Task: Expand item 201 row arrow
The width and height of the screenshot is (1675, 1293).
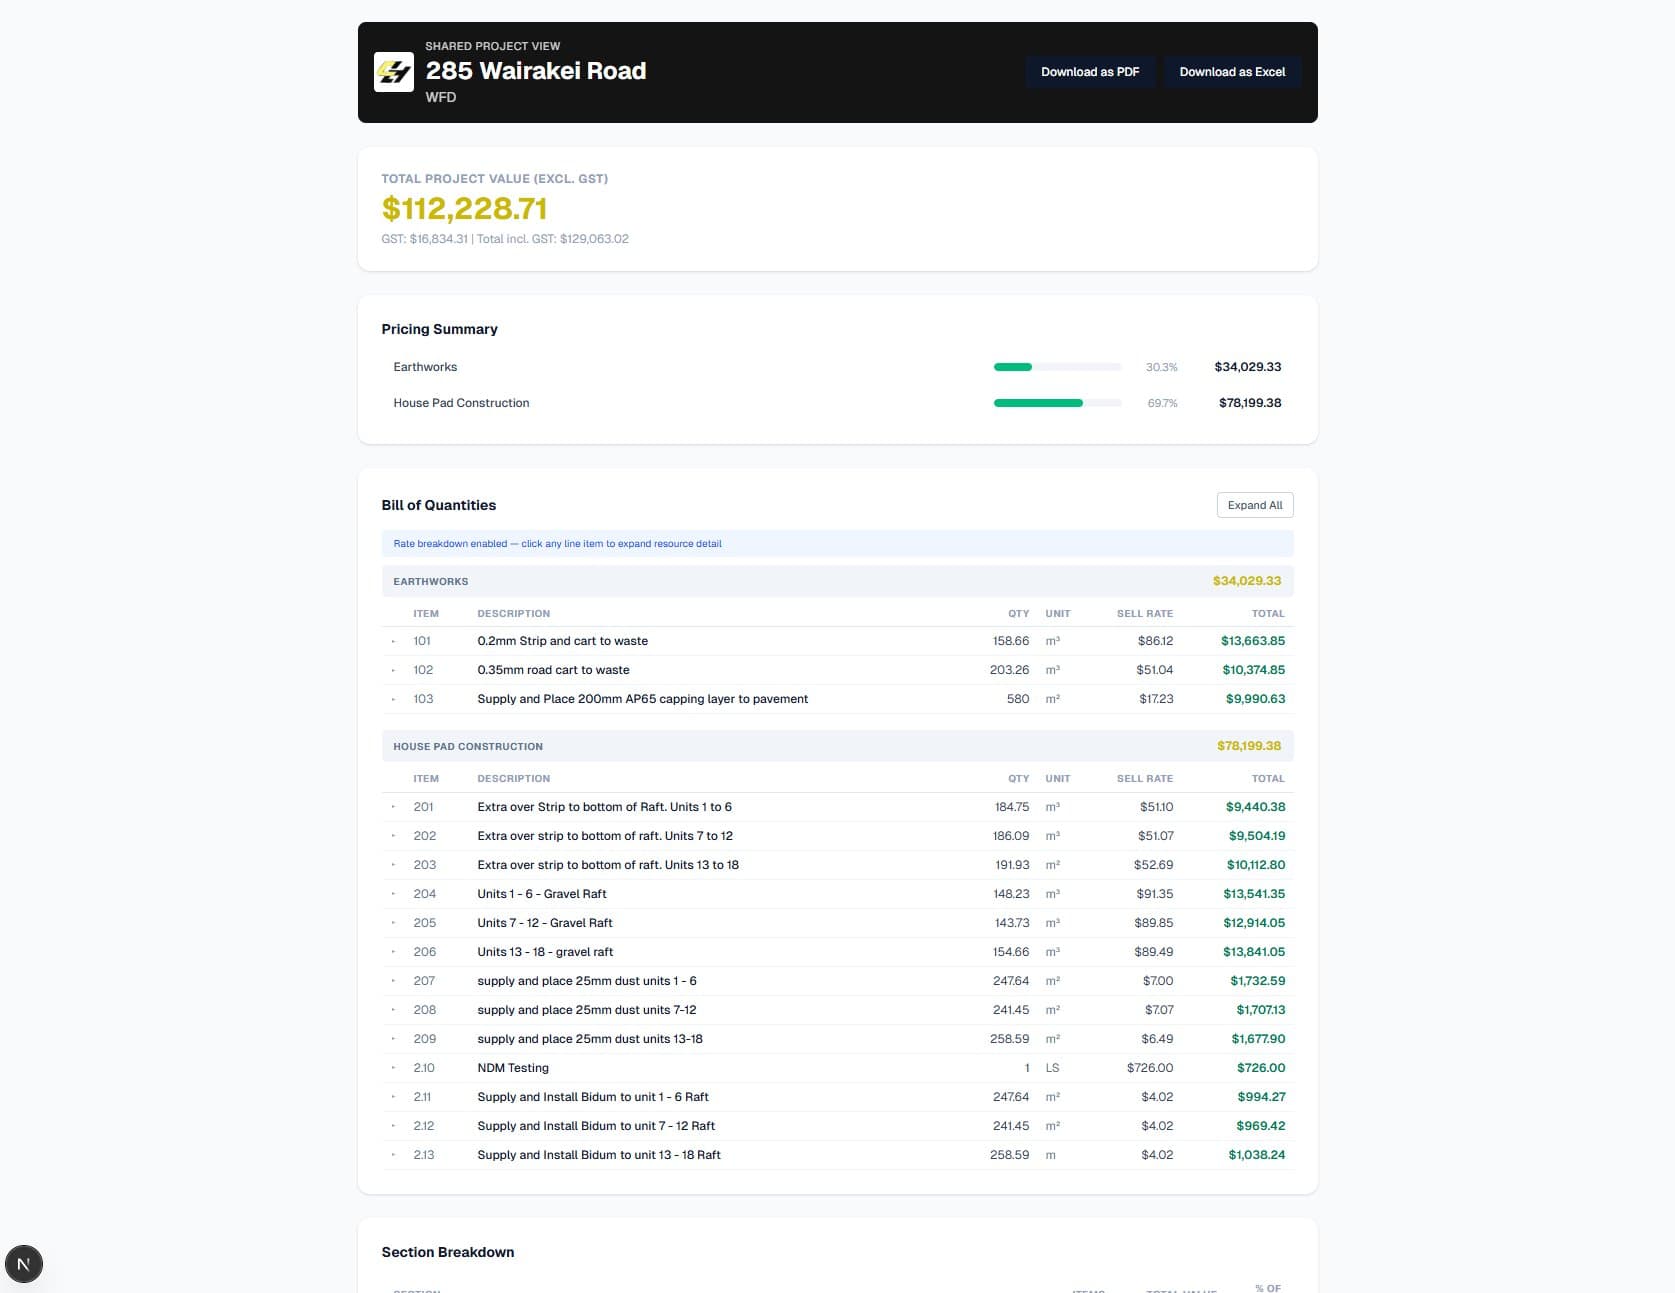Action: click(393, 807)
